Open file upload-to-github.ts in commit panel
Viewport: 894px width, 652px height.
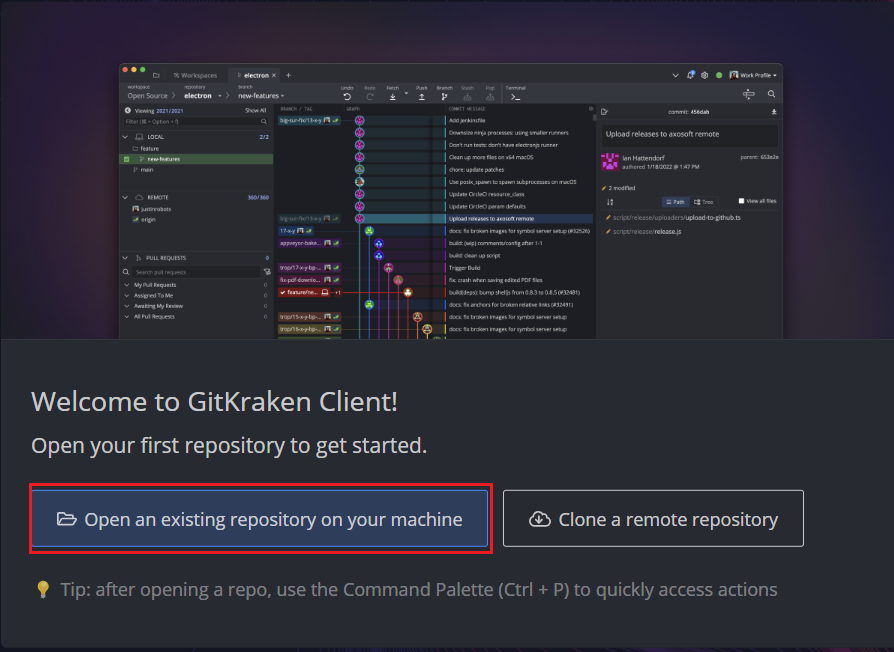(x=677, y=217)
